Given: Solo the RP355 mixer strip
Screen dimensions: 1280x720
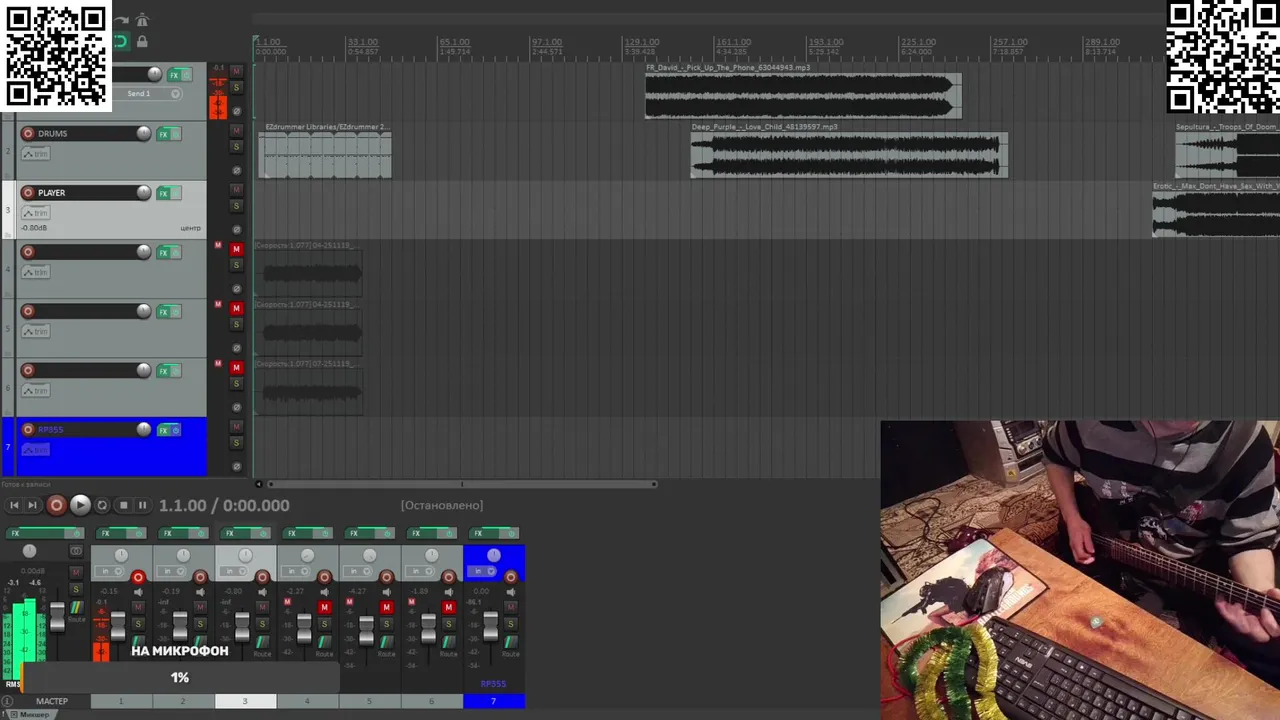Looking at the screenshot, I should (x=511, y=624).
